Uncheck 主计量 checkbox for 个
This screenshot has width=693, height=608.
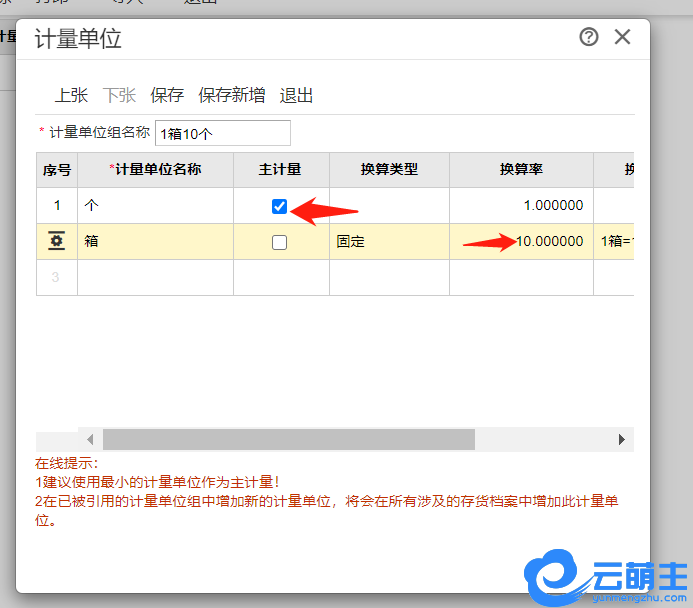(280, 206)
